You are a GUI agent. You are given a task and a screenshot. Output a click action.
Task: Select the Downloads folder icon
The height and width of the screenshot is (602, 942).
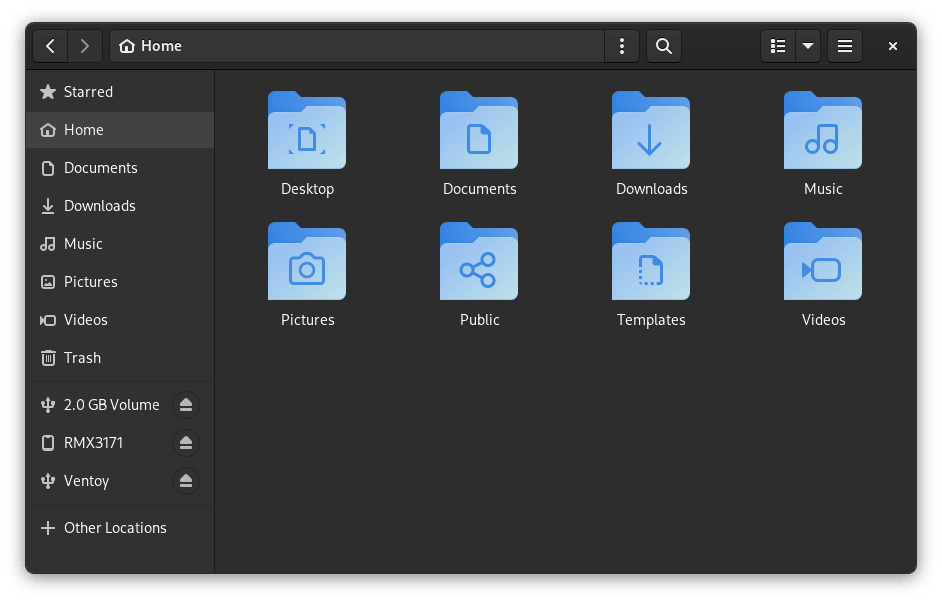(x=651, y=132)
